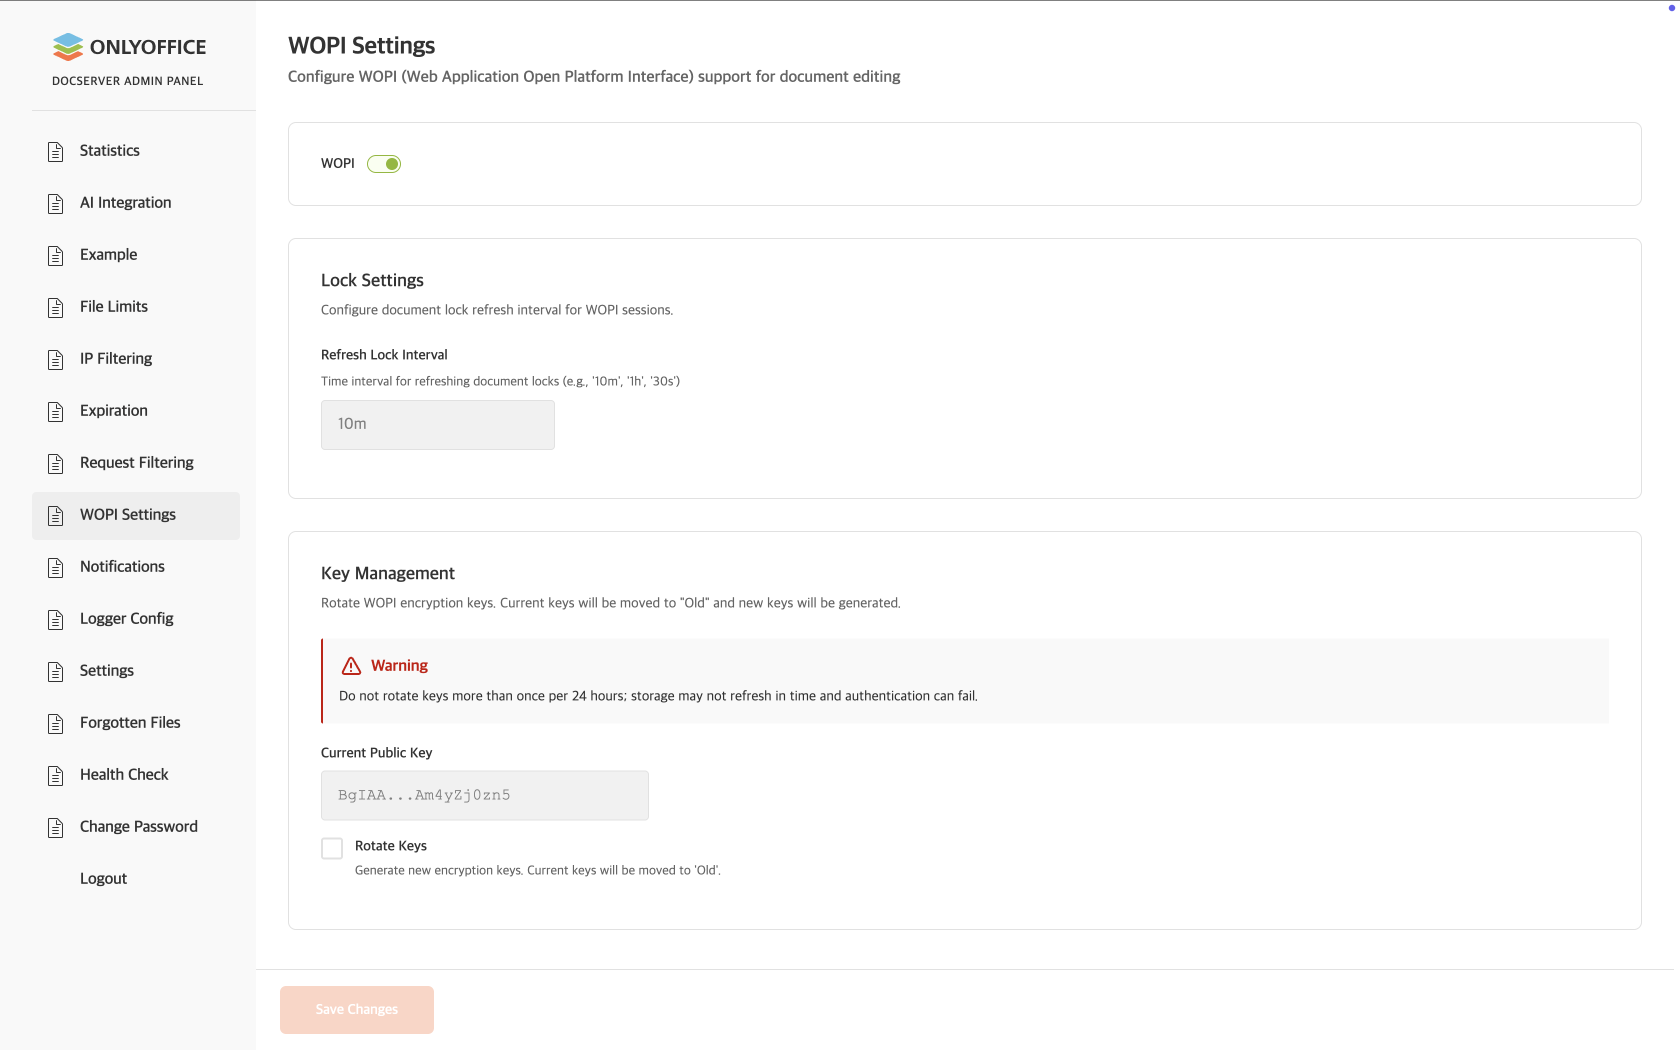Navigate to Forgotten Files
This screenshot has width=1680, height=1050.
tap(130, 723)
